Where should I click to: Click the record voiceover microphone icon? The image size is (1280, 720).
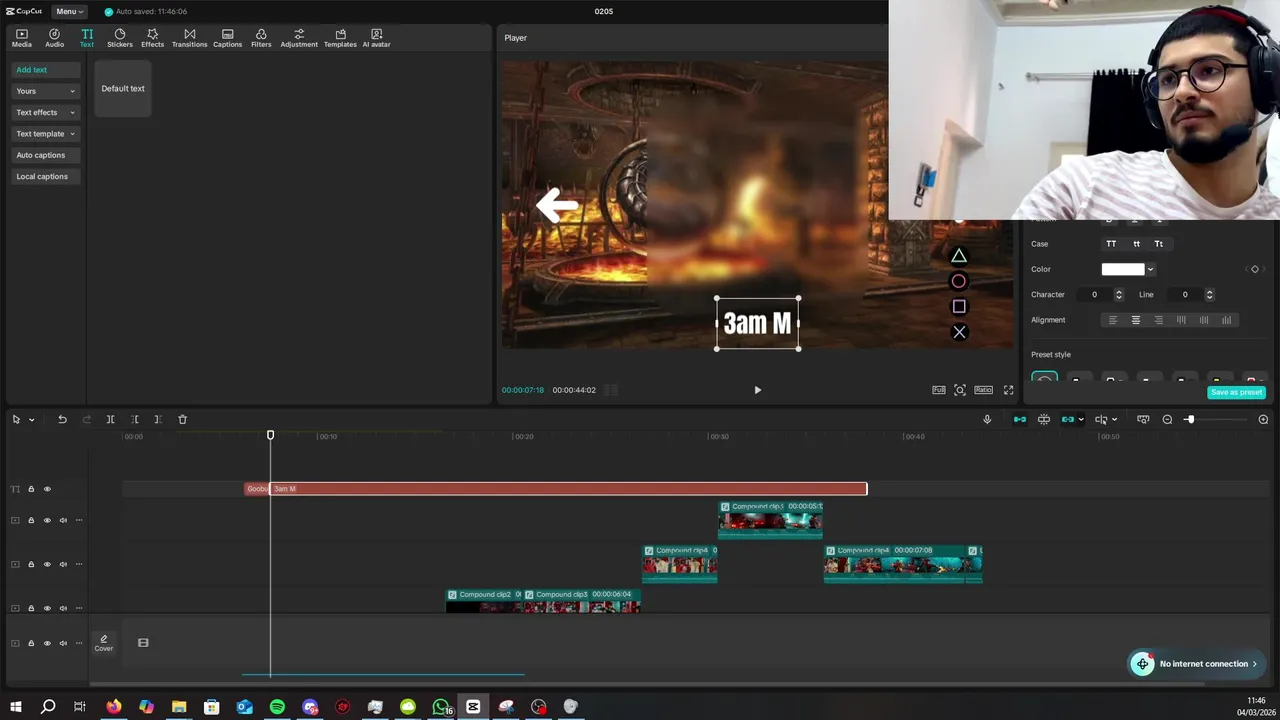tap(987, 420)
